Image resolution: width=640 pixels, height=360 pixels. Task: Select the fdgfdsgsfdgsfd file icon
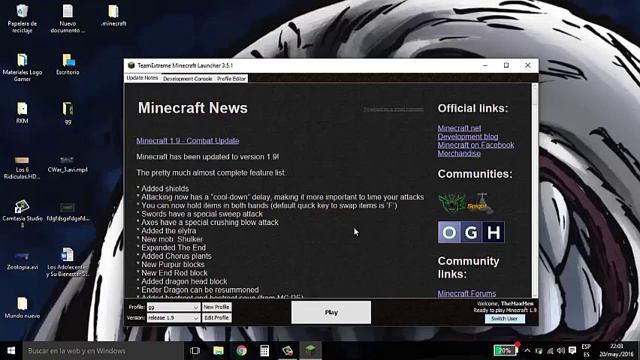[68, 211]
